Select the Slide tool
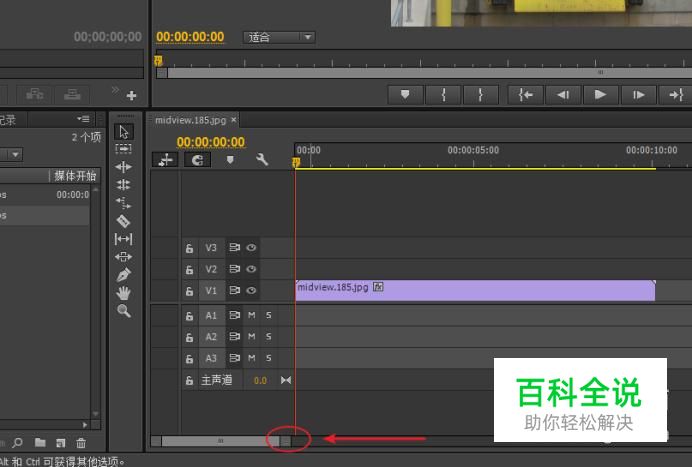The width and height of the screenshot is (692, 467). (x=124, y=257)
